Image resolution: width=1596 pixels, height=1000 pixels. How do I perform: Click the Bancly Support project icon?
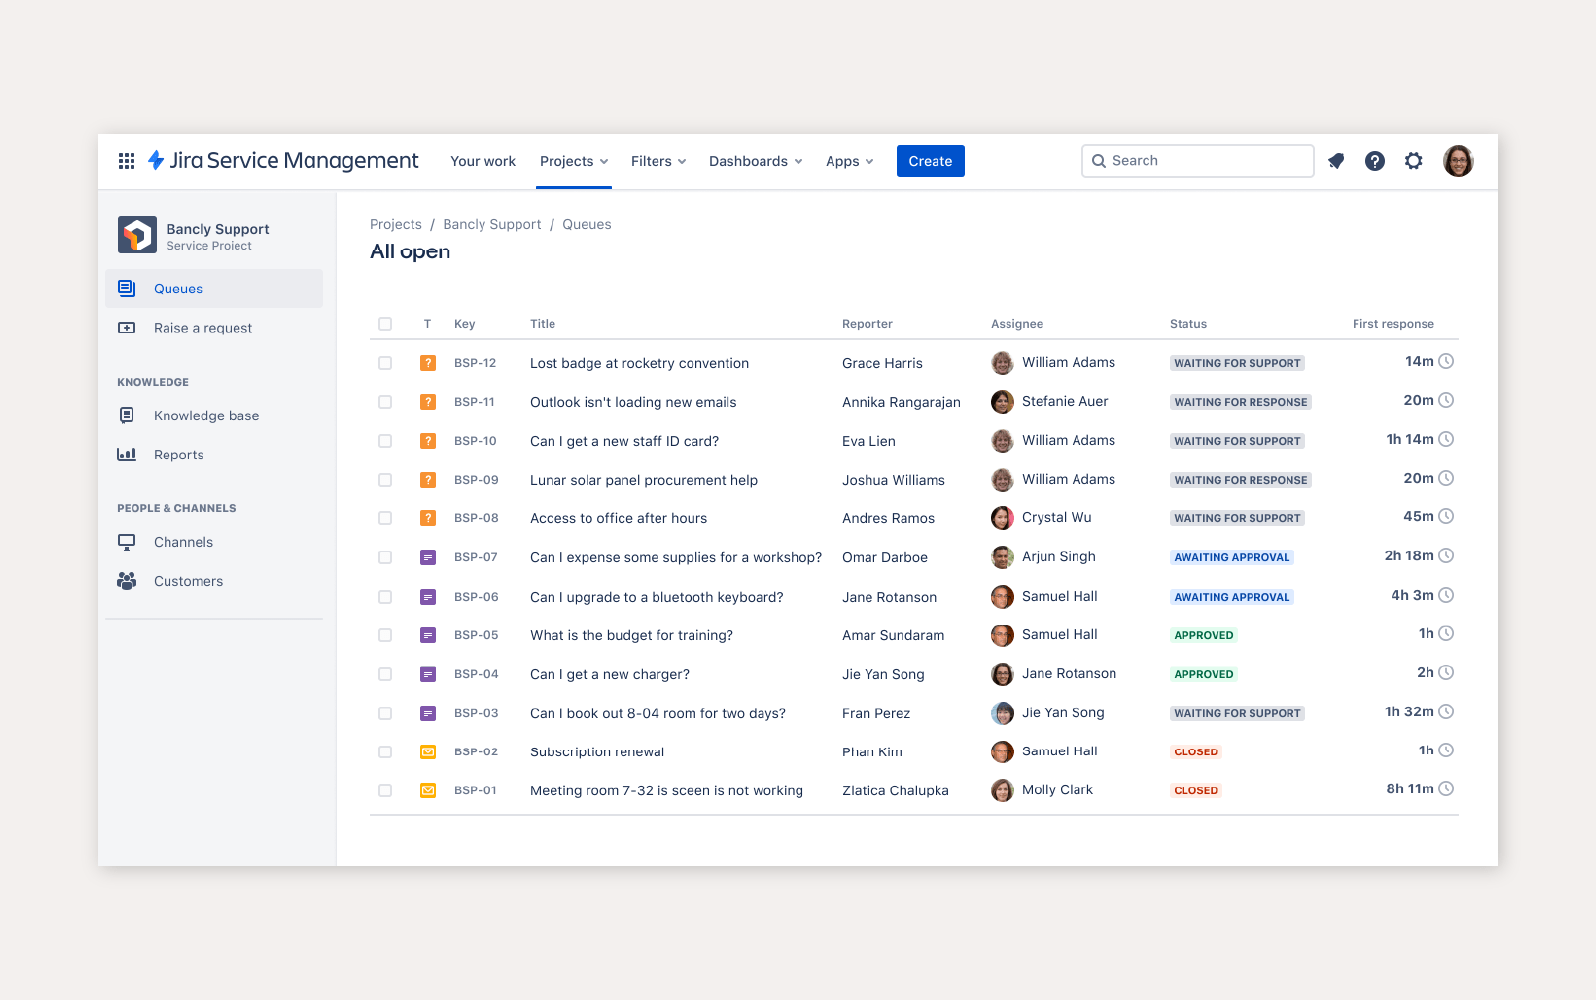pyautogui.click(x=137, y=235)
